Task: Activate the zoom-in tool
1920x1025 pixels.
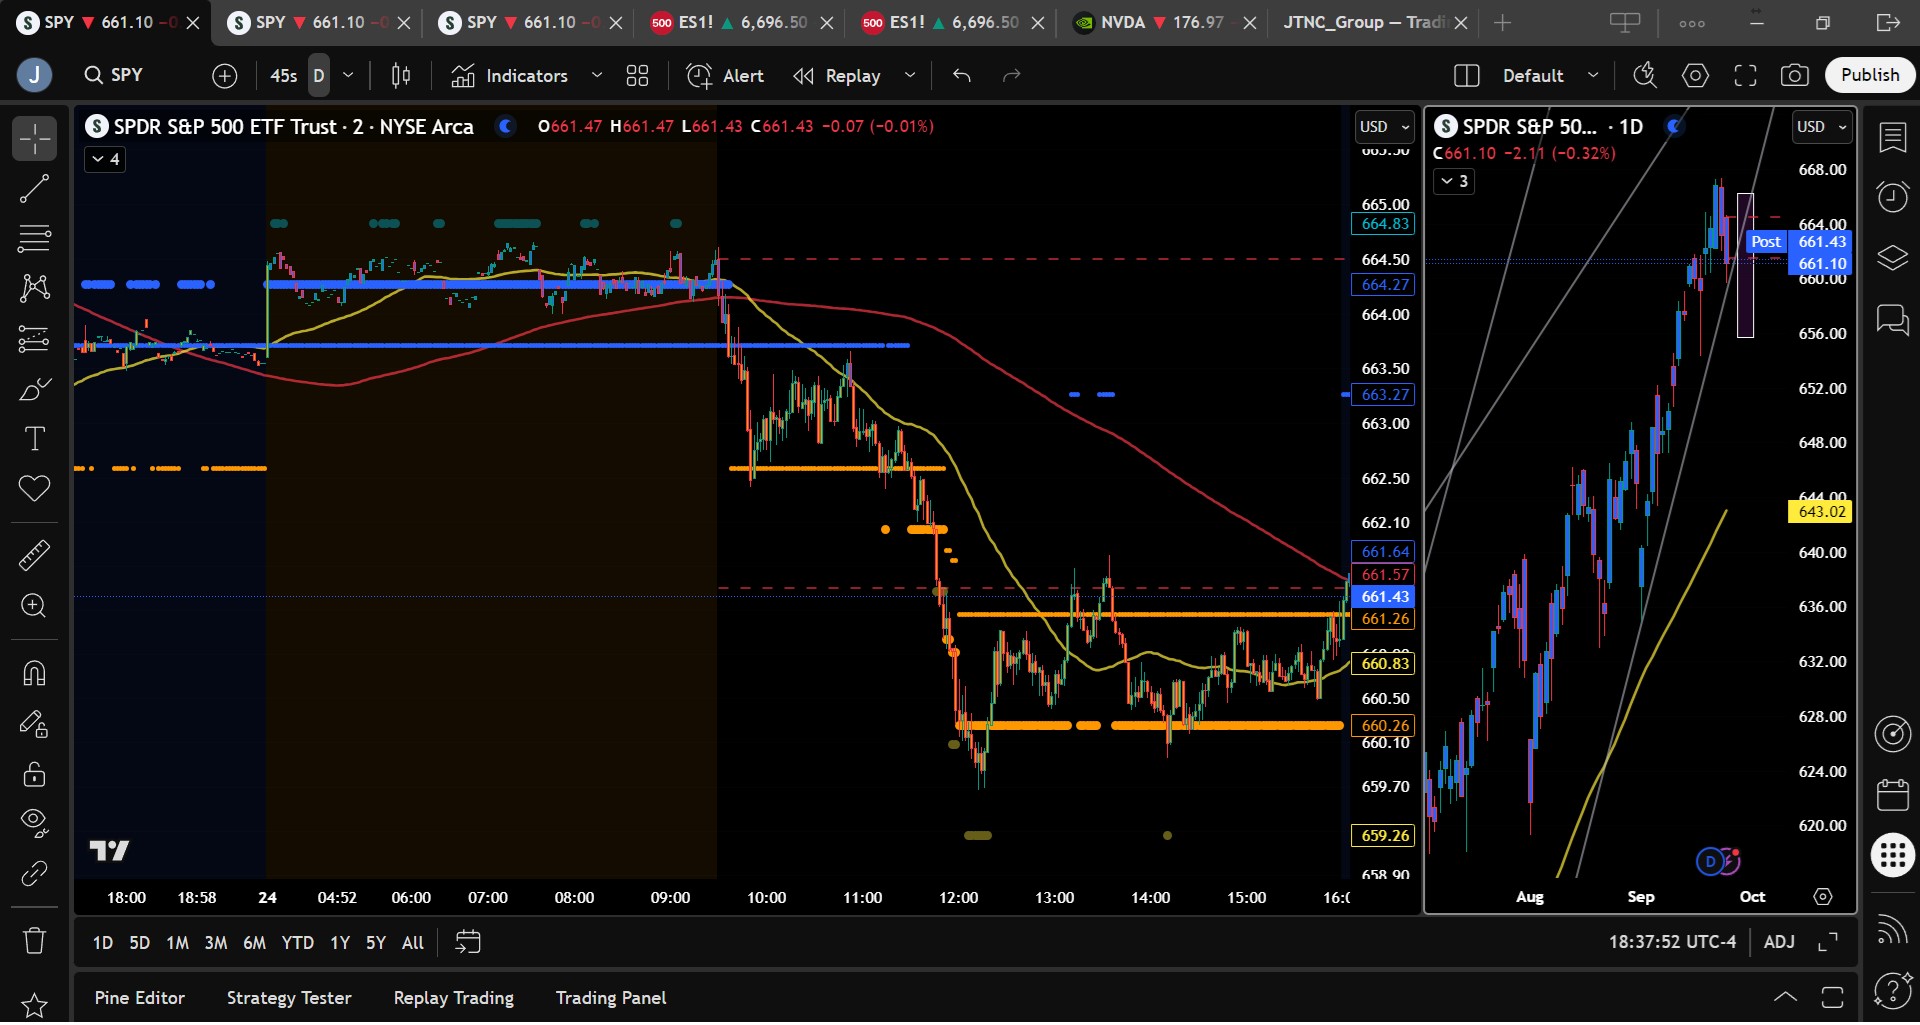Action: (34, 606)
